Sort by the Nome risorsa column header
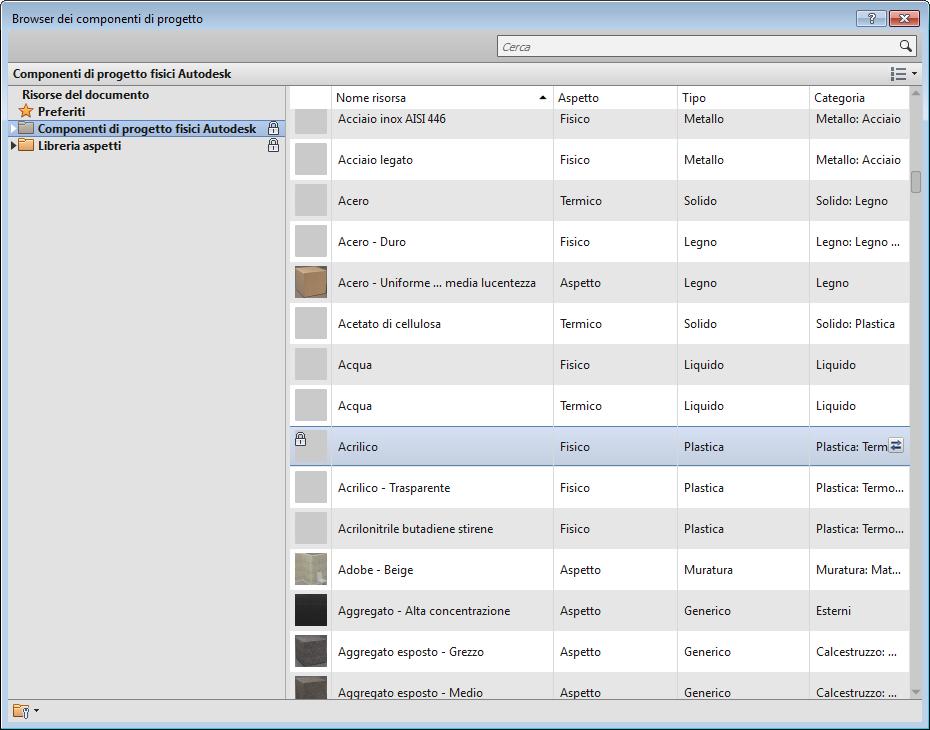Image resolution: width=930 pixels, height=730 pixels. click(442, 97)
